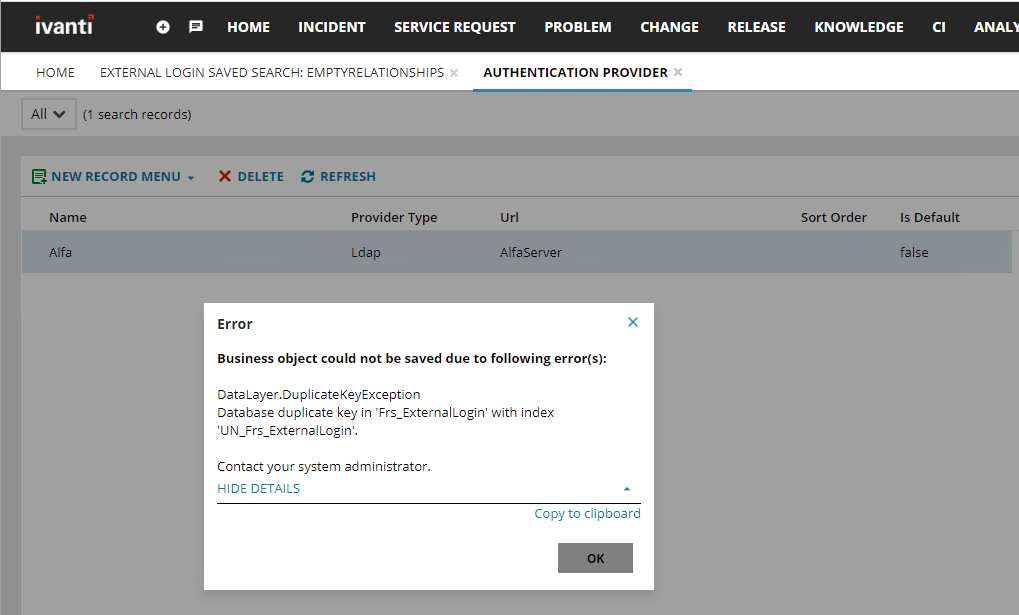Click the red Delete button
The height and width of the screenshot is (615, 1019).
(251, 177)
